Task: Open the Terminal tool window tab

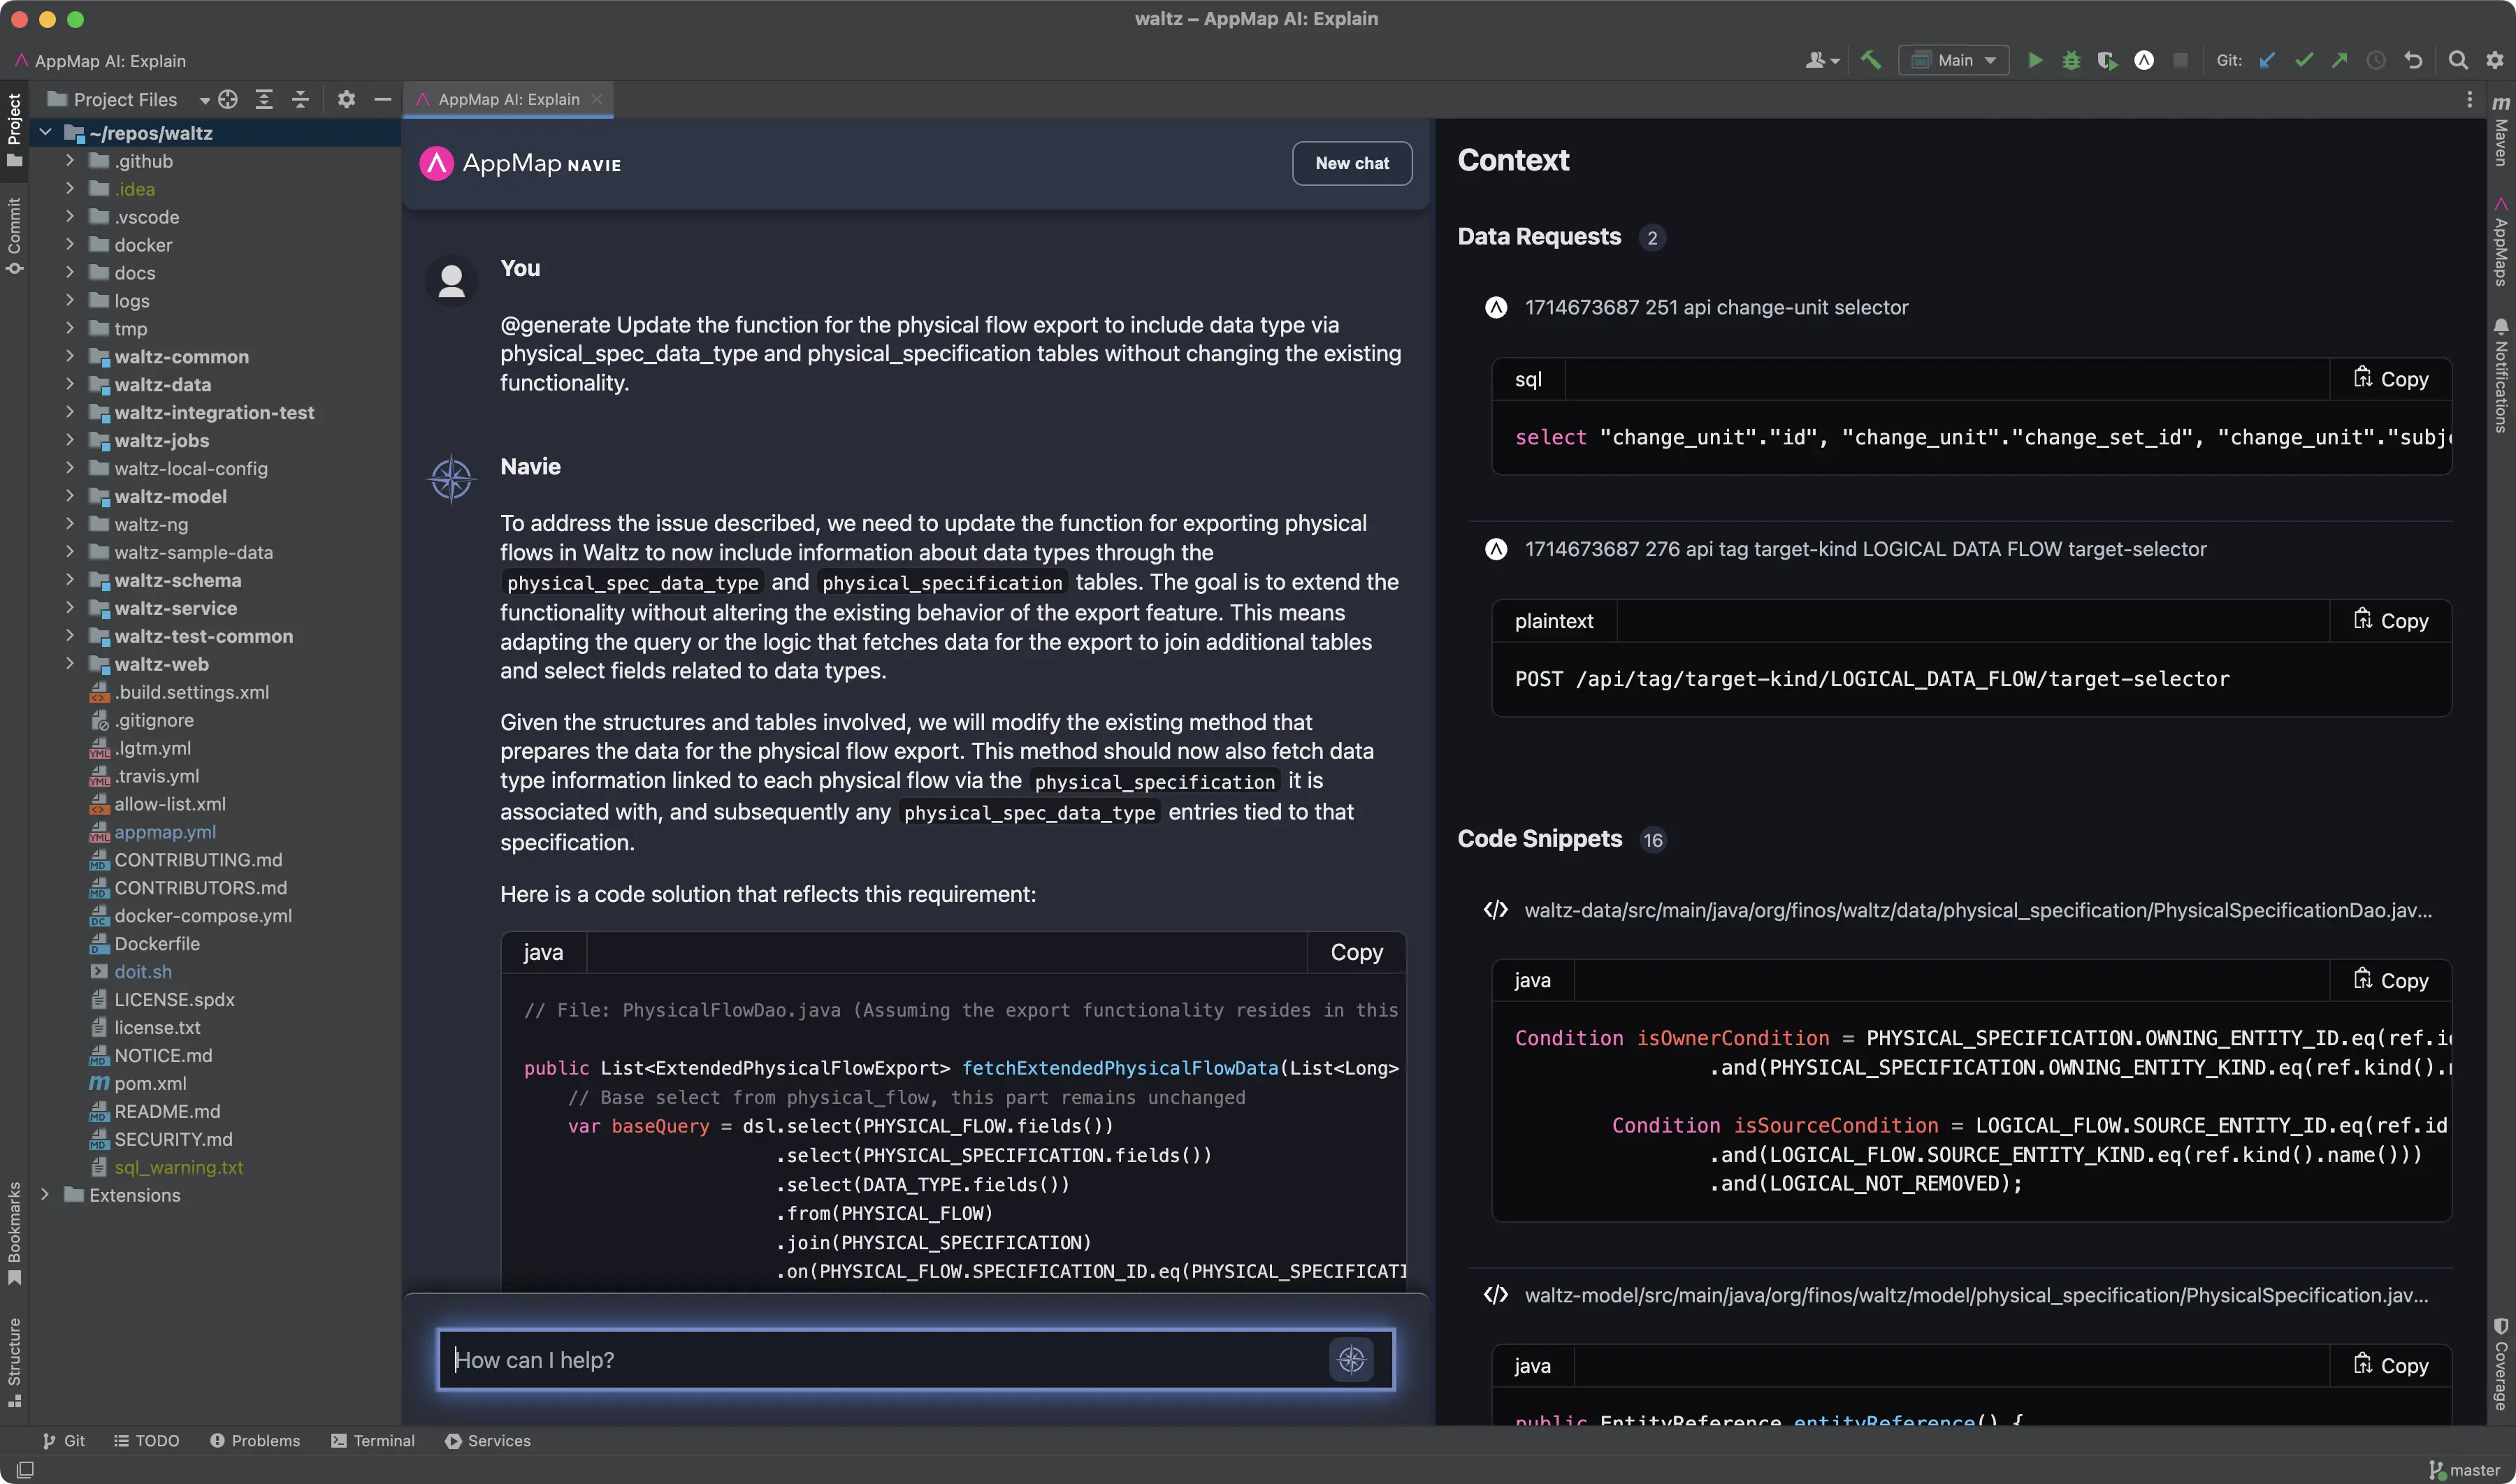Action: (373, 1441)
